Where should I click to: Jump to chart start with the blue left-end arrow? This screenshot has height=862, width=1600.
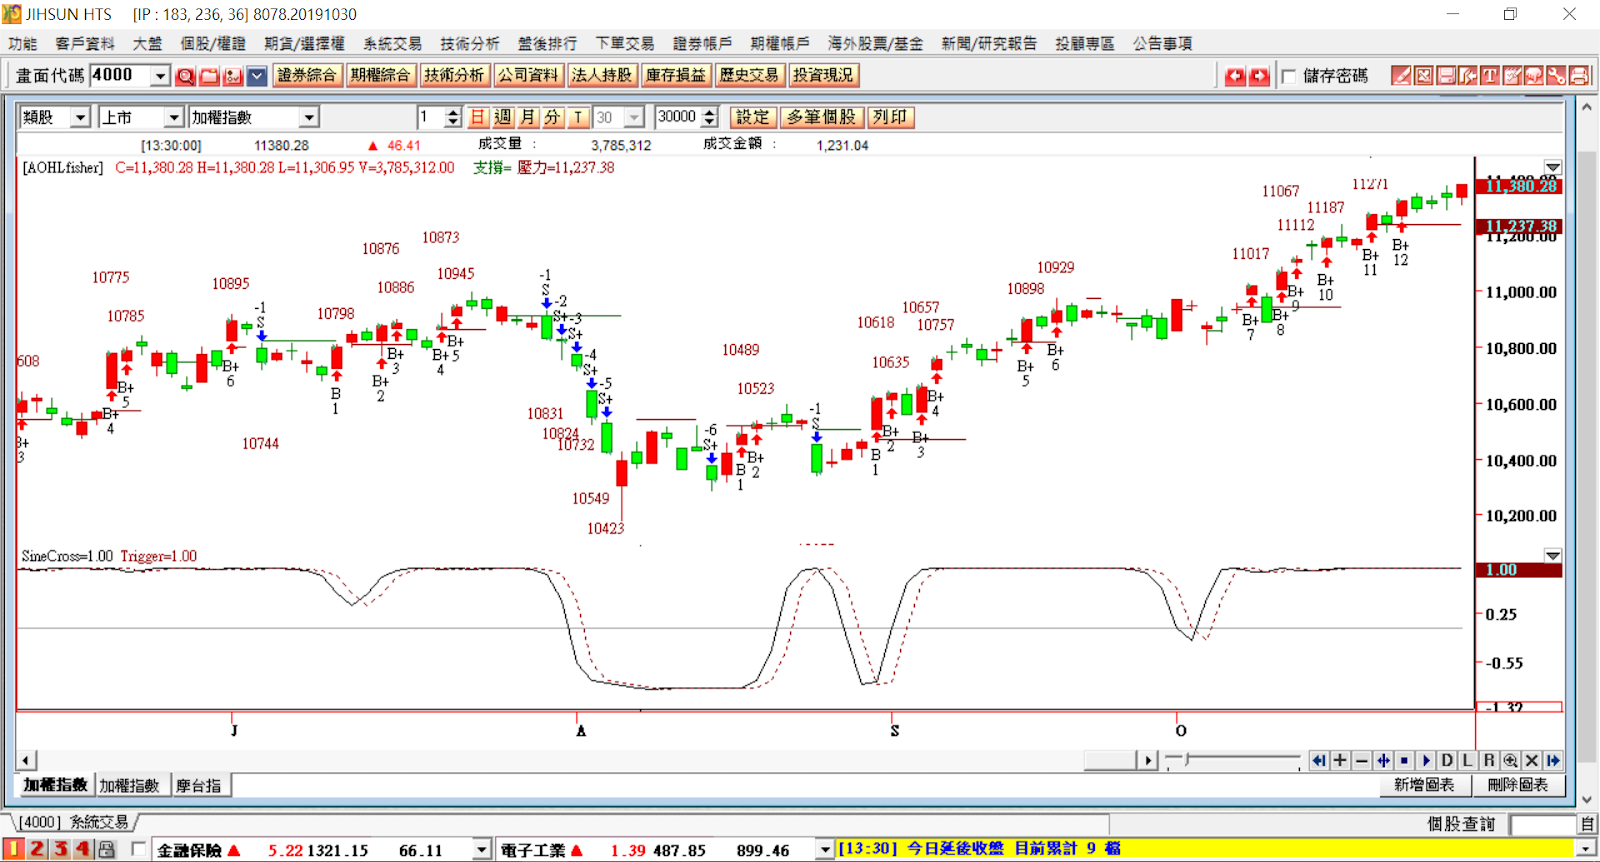click(1319, 761)
